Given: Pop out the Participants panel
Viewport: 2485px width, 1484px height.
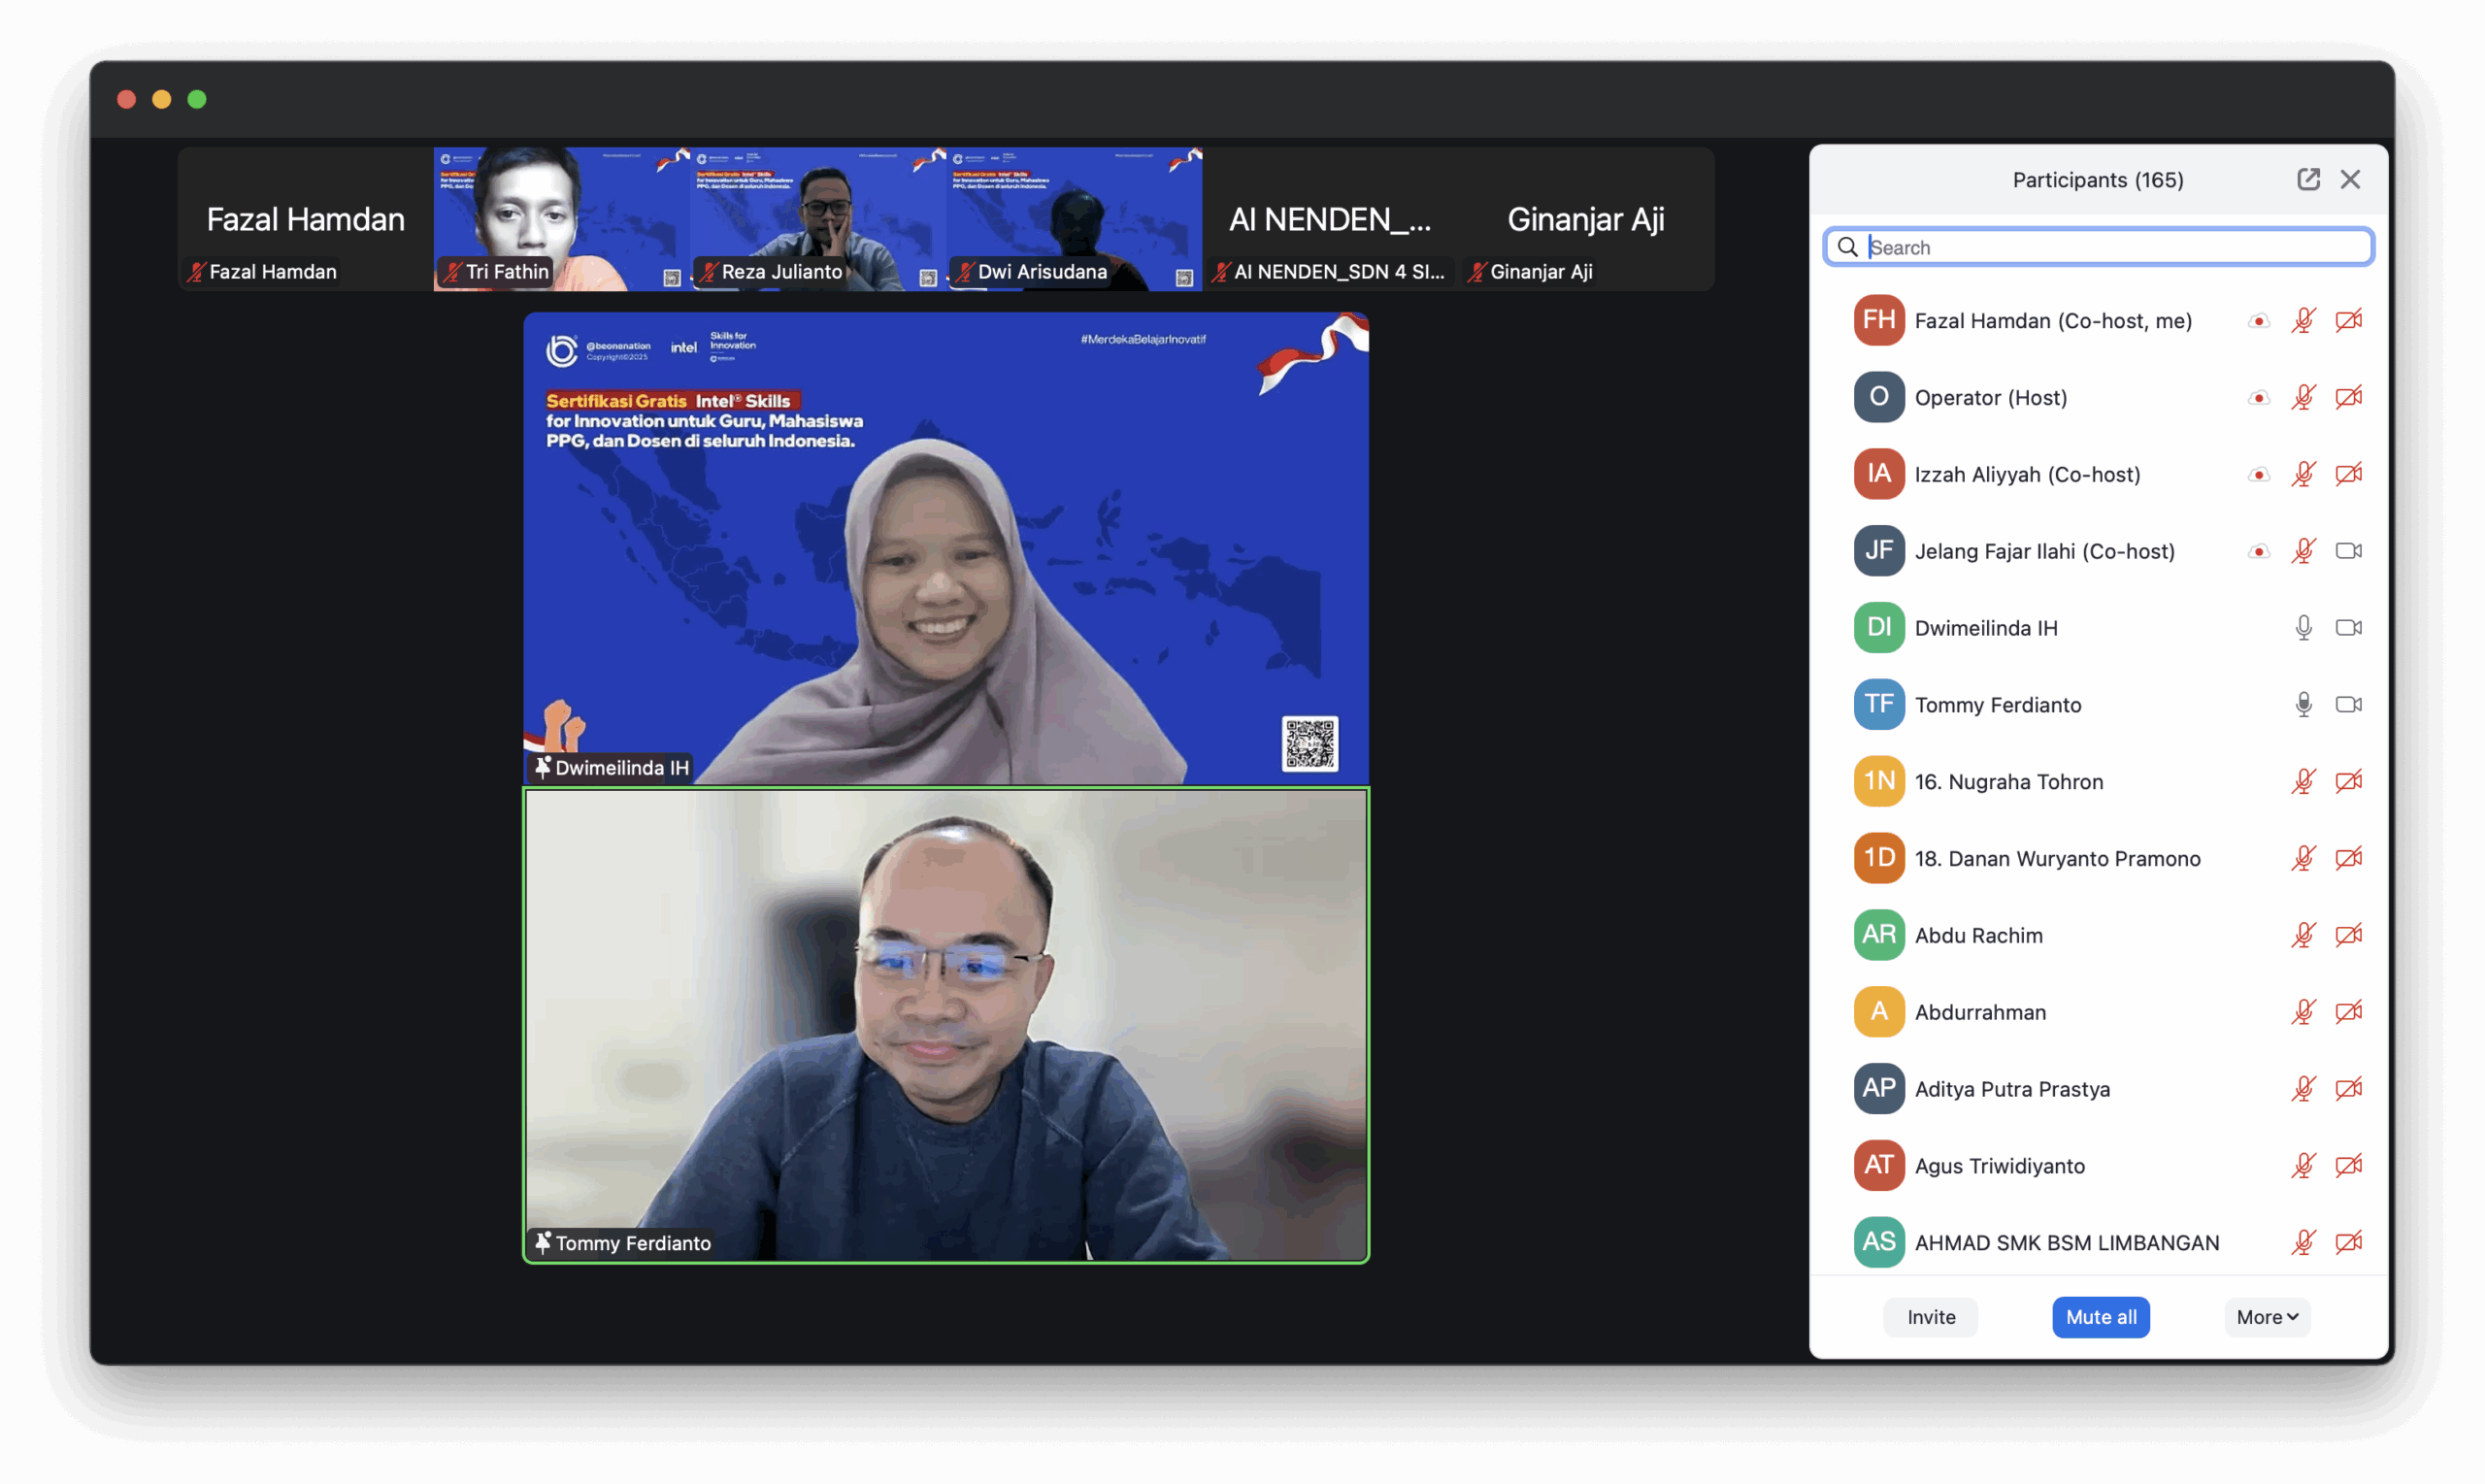Looking at the screenshot, I should coord(2308,179).
